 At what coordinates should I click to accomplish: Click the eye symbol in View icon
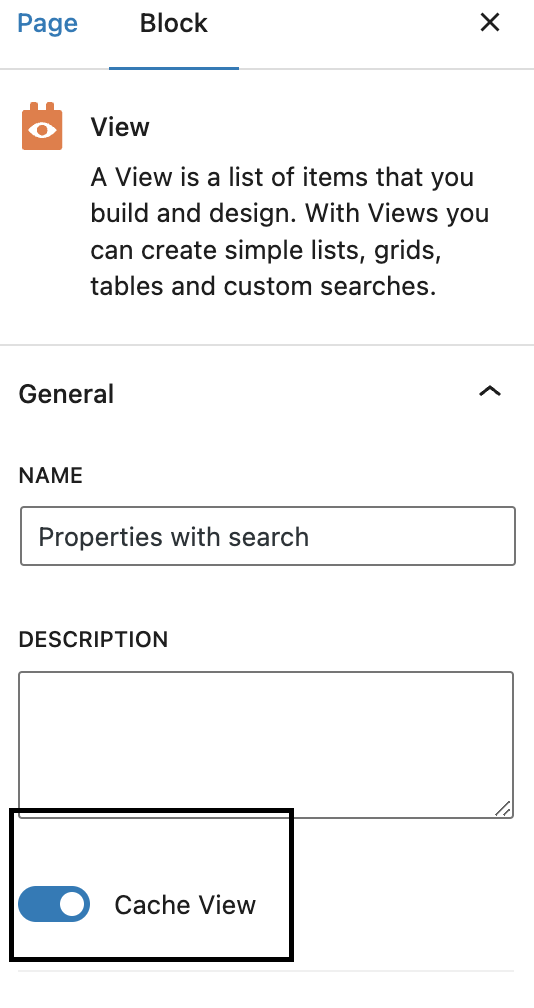click(x=42, y=130)
